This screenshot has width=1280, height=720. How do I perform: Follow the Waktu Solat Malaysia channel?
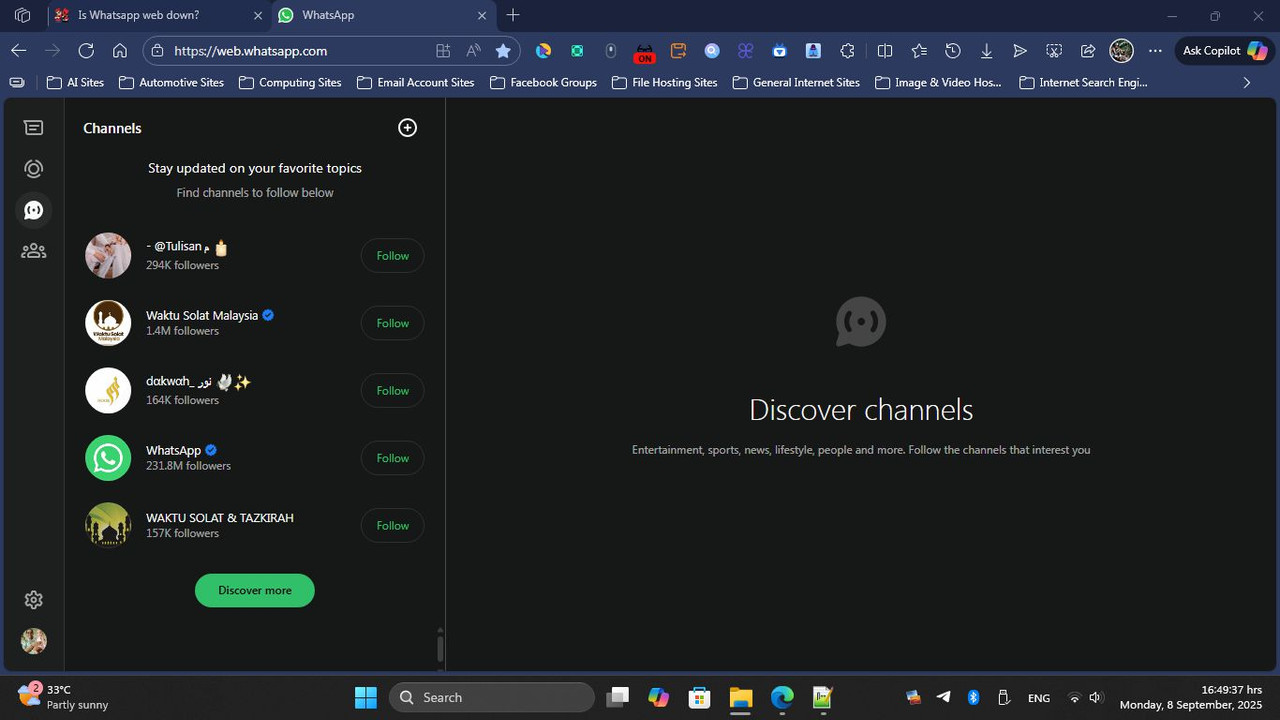[x=392, y=323]
